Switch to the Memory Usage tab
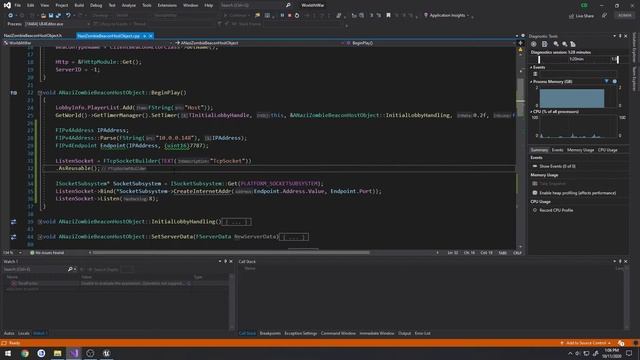640x360 pixels. point(580,150)
